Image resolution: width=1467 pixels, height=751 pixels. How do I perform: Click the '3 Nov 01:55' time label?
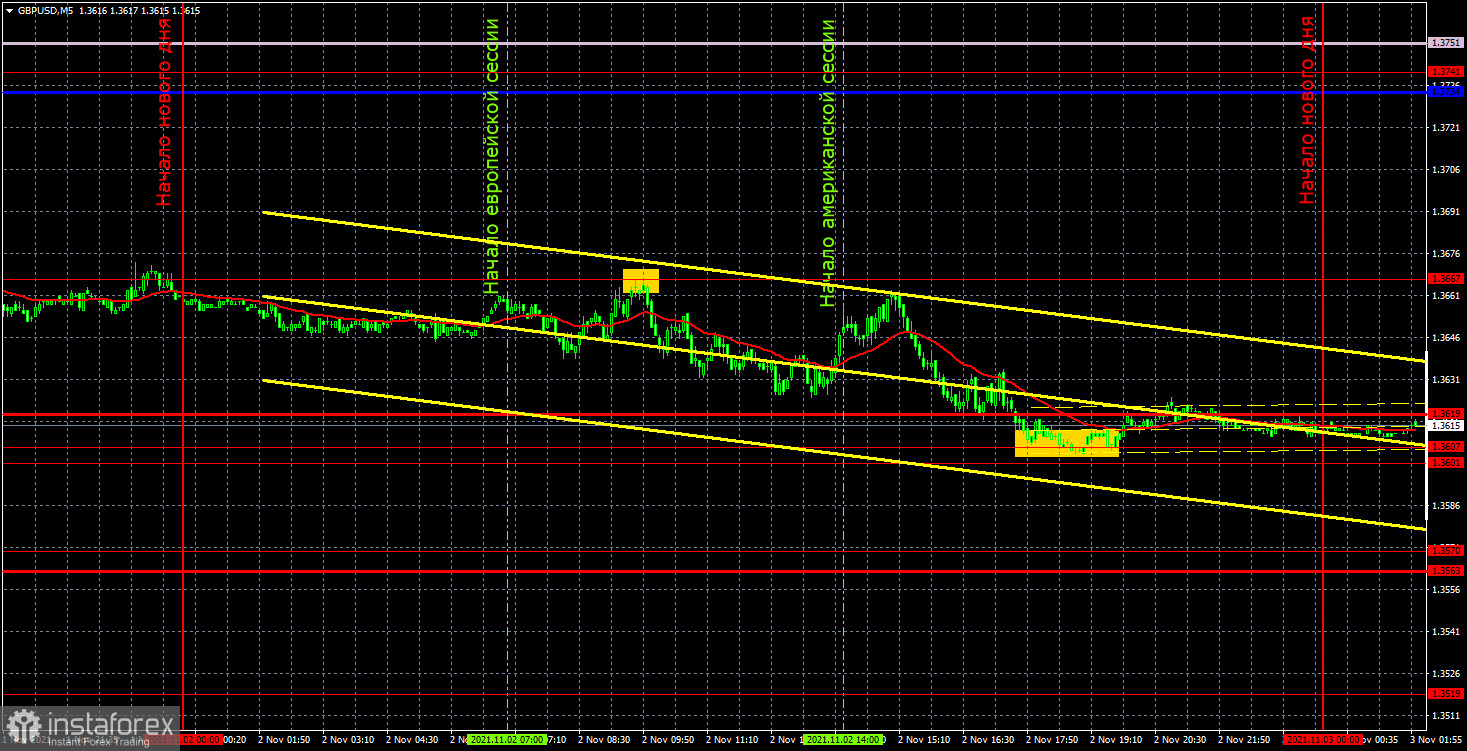pyautogui.click(x=1437, y=740)
